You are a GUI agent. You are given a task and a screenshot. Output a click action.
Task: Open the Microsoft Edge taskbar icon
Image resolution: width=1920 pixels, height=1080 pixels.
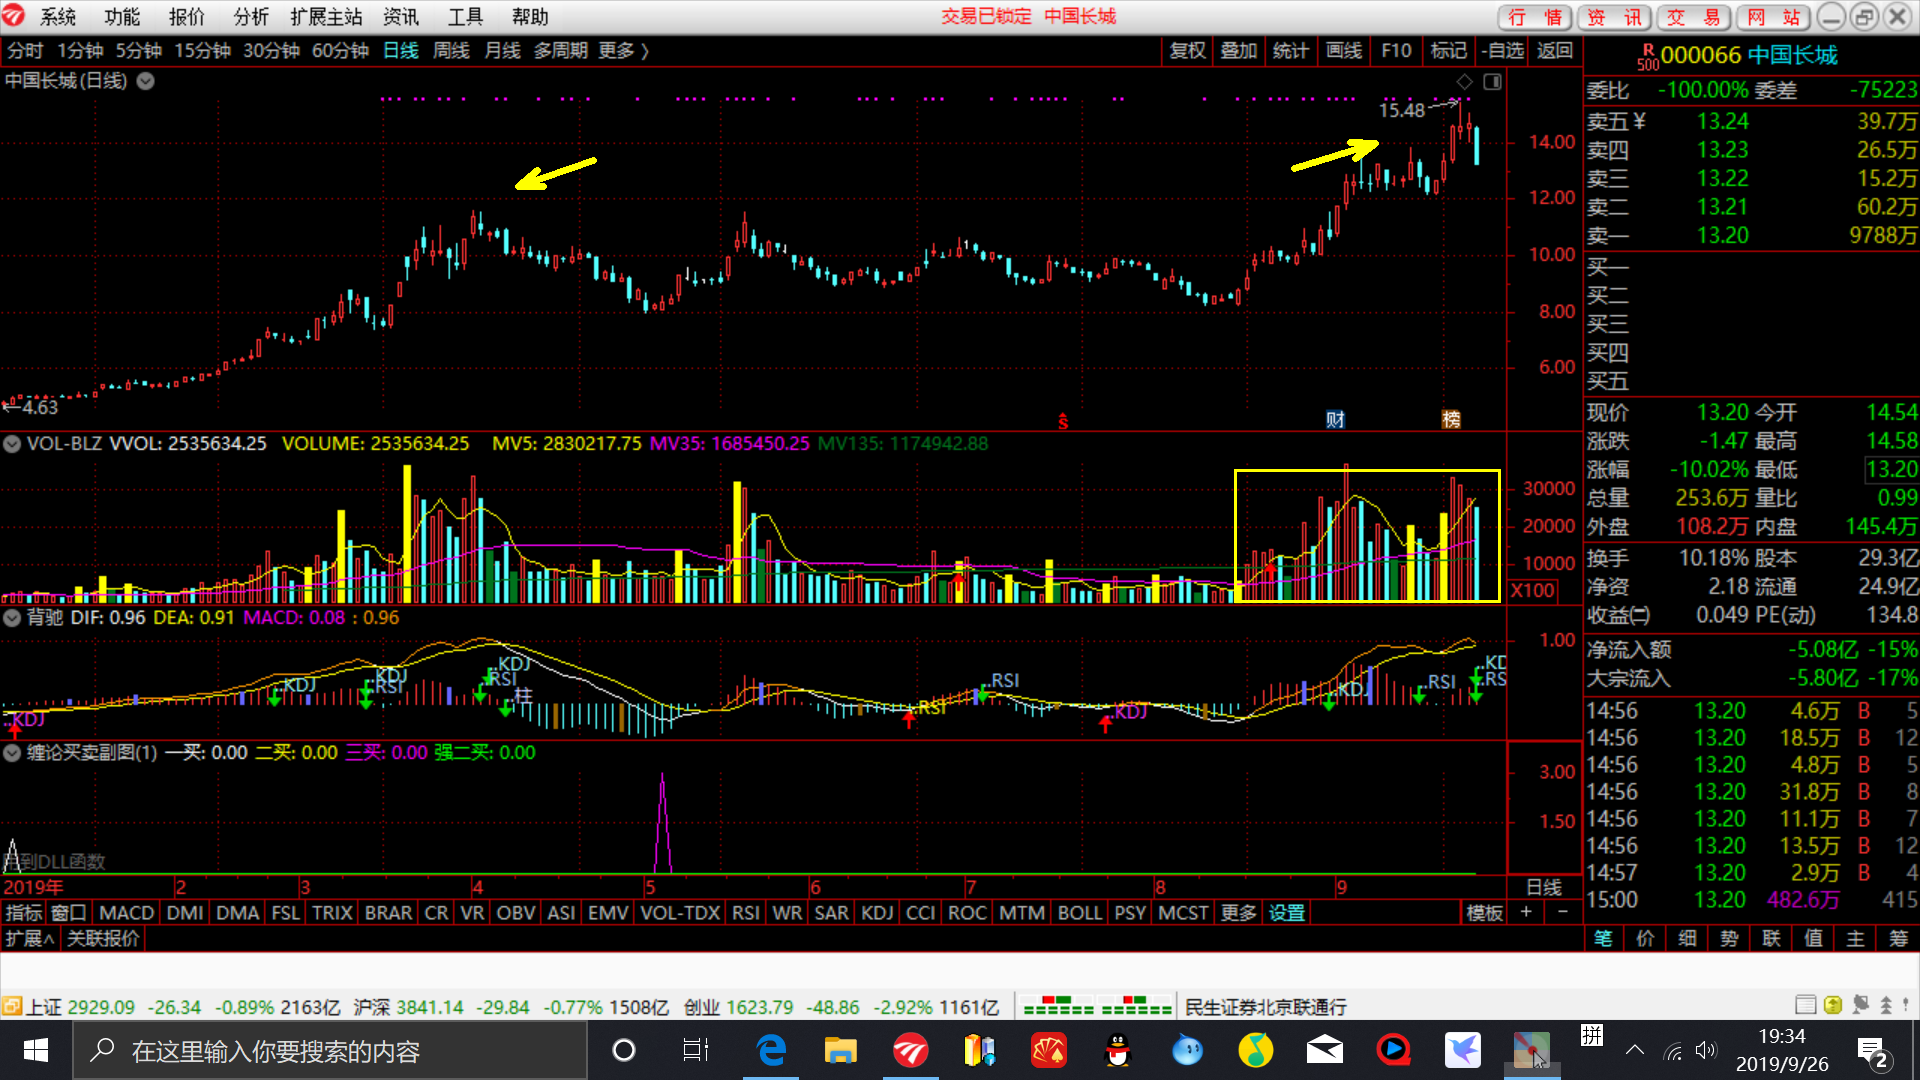[771, 1050]
